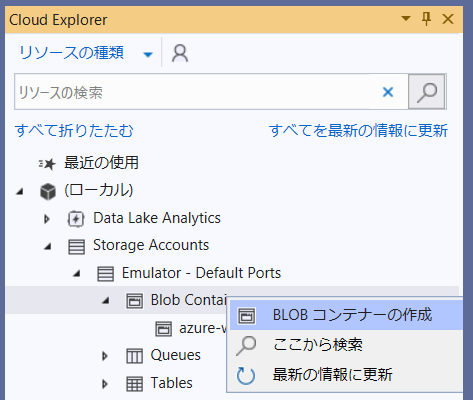Close the Cloud Explorer panel

click(448, 19)
